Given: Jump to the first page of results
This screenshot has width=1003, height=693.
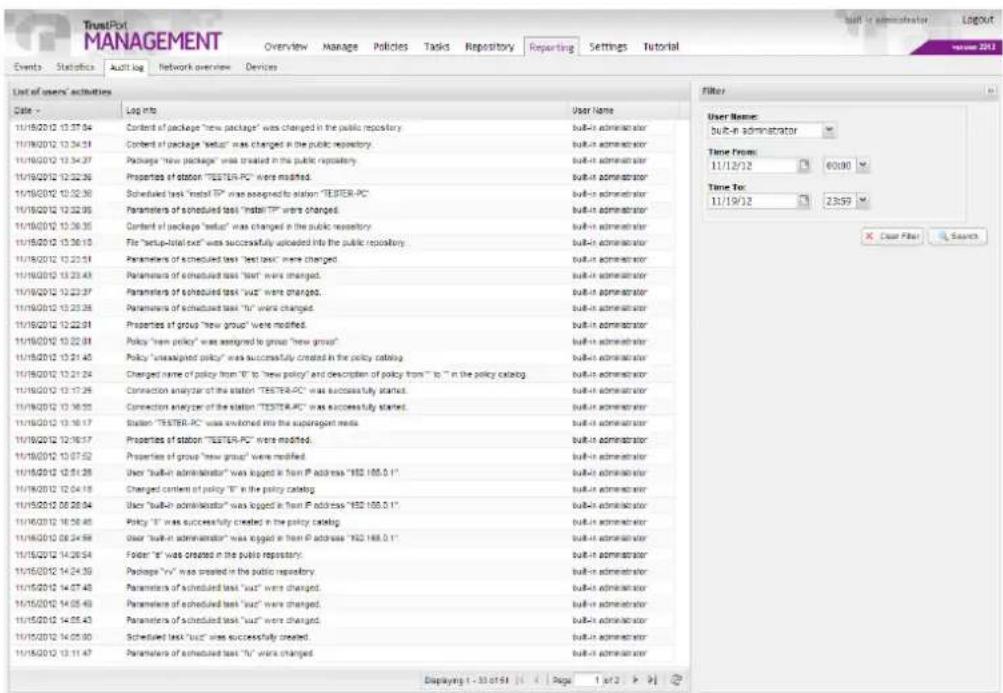Looking at the screenshot, I should click(x=520, y=680).
